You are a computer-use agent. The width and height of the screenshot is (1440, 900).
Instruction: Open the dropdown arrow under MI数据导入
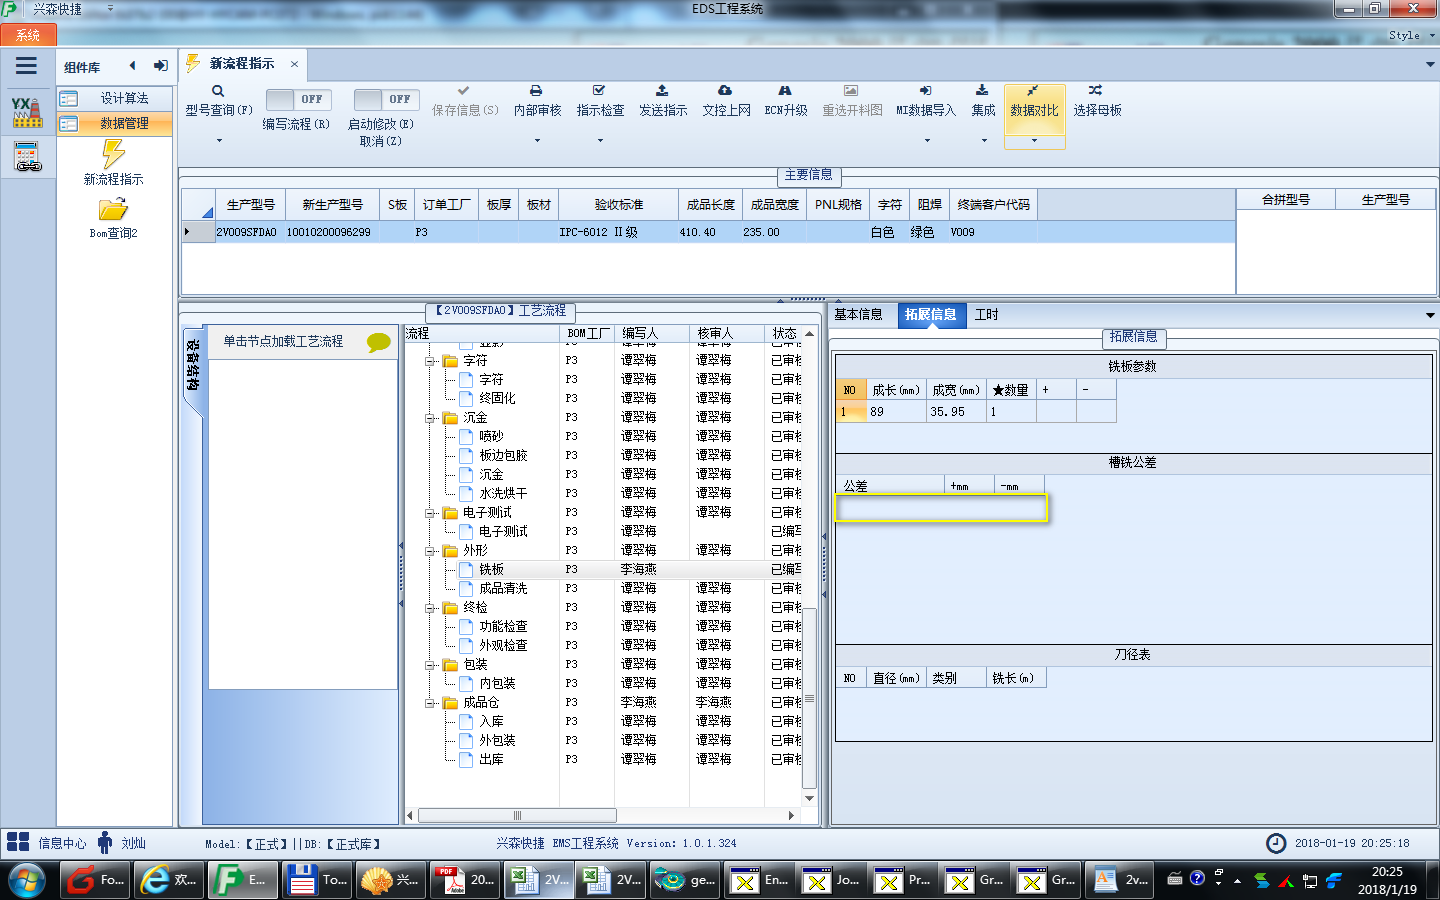[x=926, y=141]
